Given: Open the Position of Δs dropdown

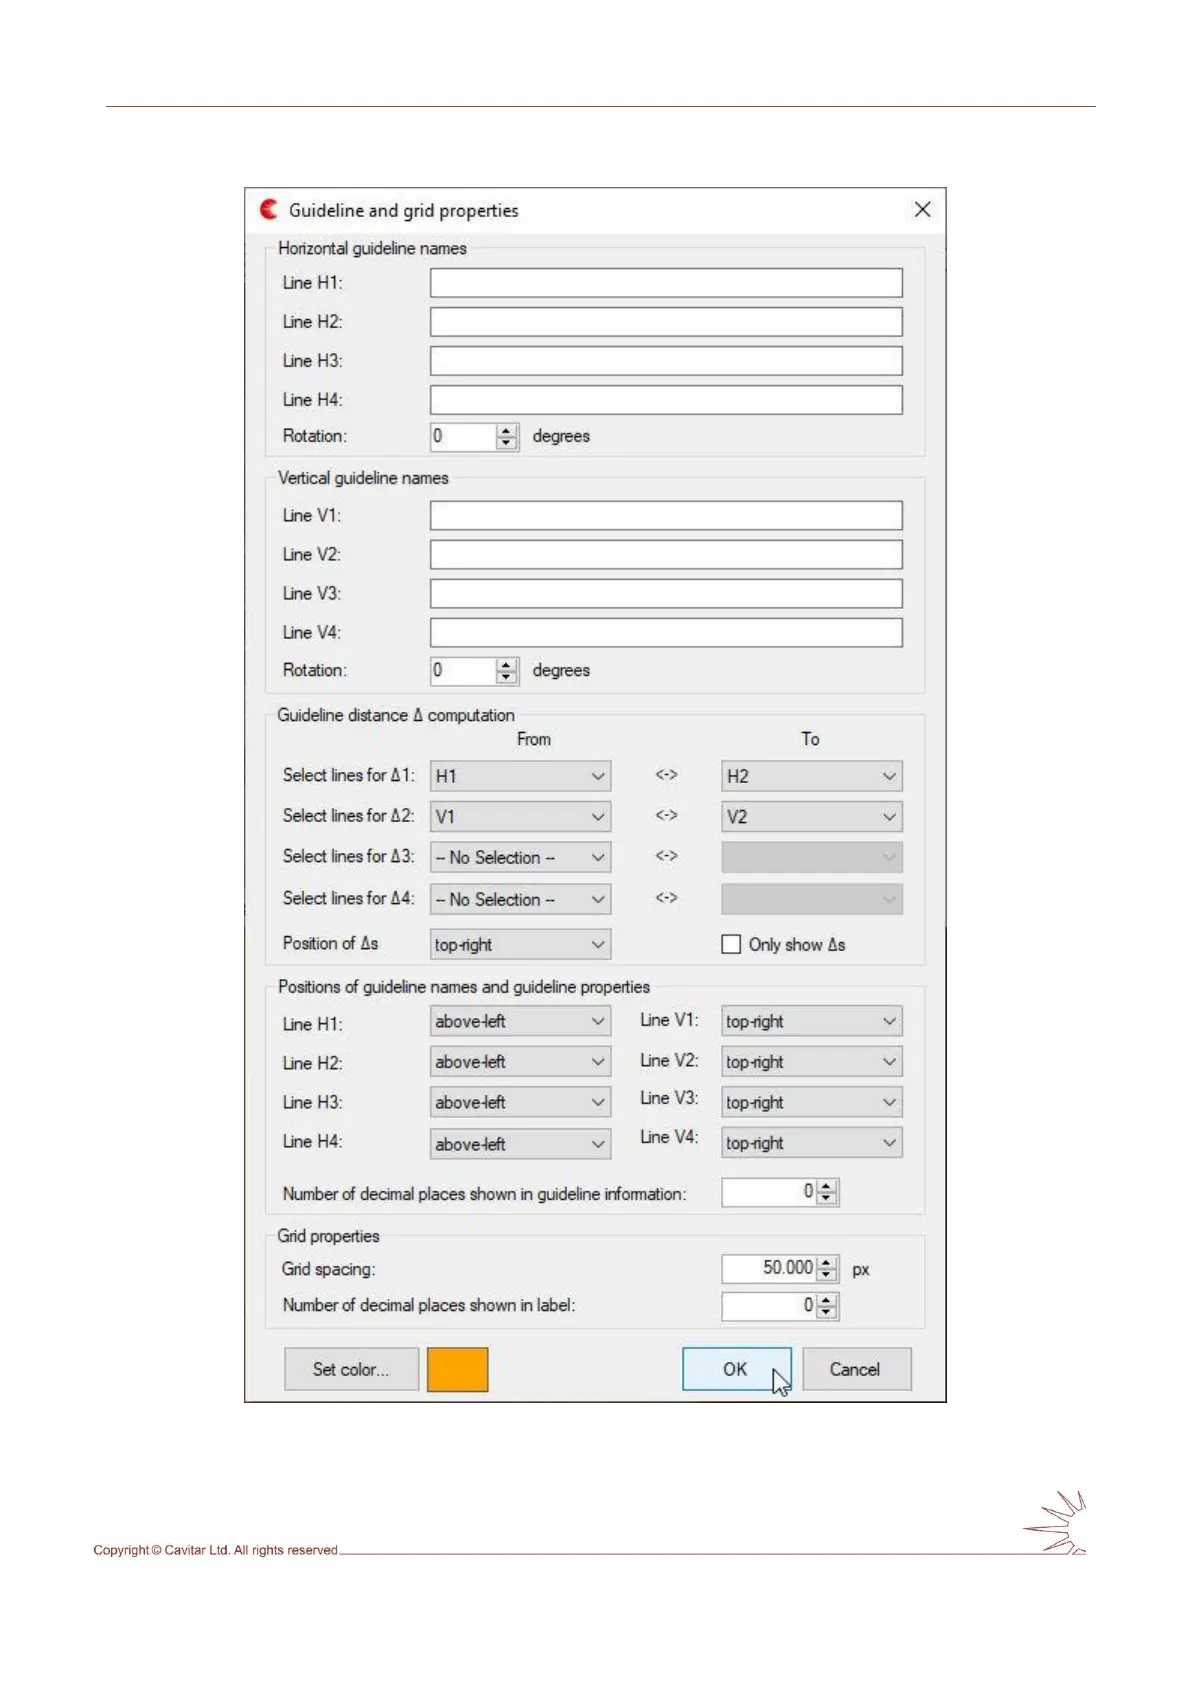Looking at the screenshot, I should tap(520, 944).
